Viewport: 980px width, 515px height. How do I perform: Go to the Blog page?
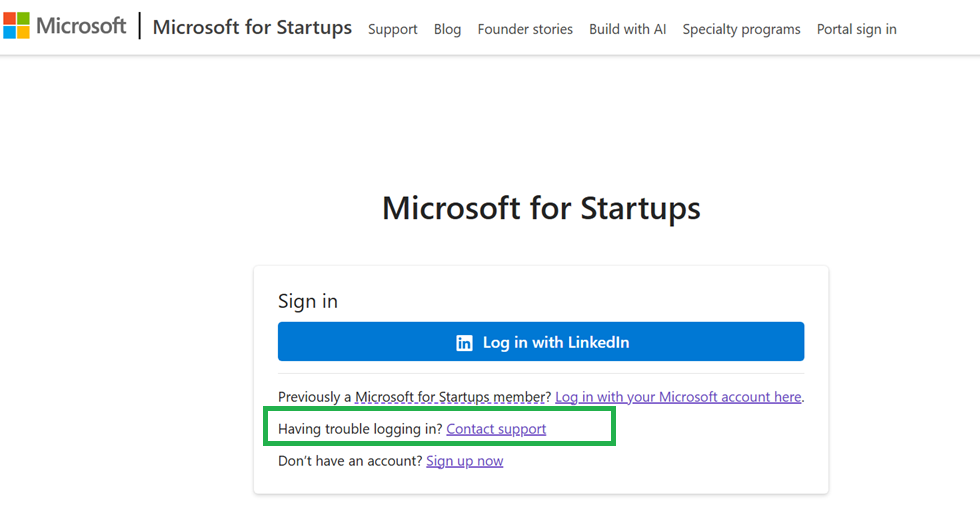point(447,29)
